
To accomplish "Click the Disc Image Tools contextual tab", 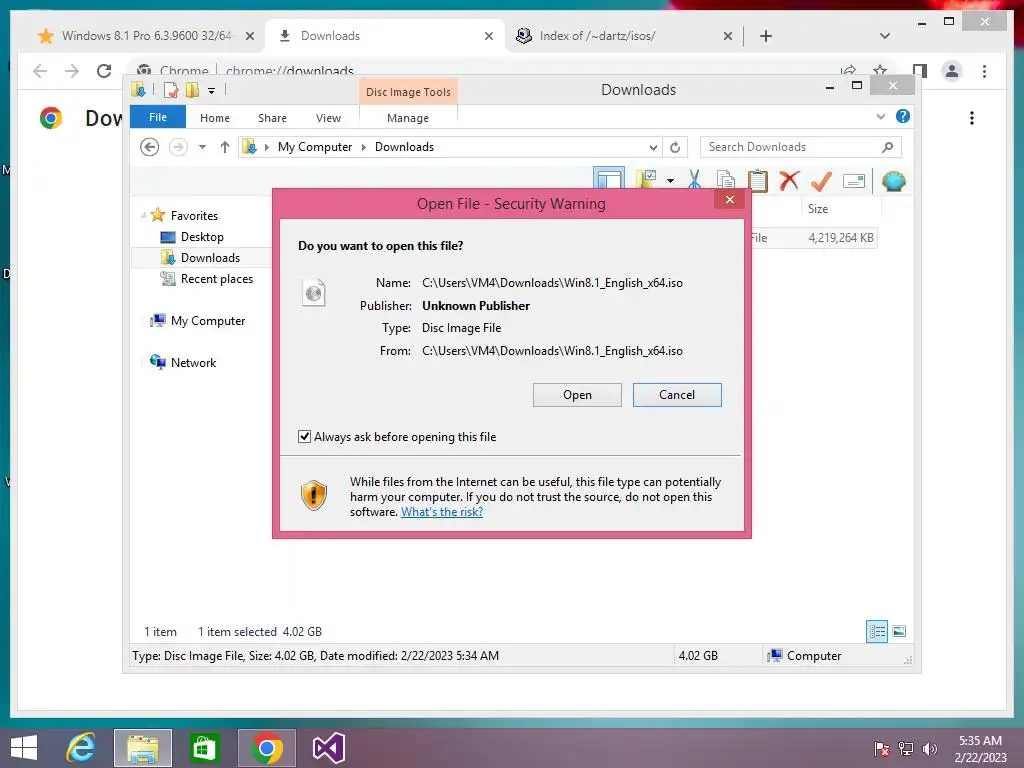I will tap(408, 92).
